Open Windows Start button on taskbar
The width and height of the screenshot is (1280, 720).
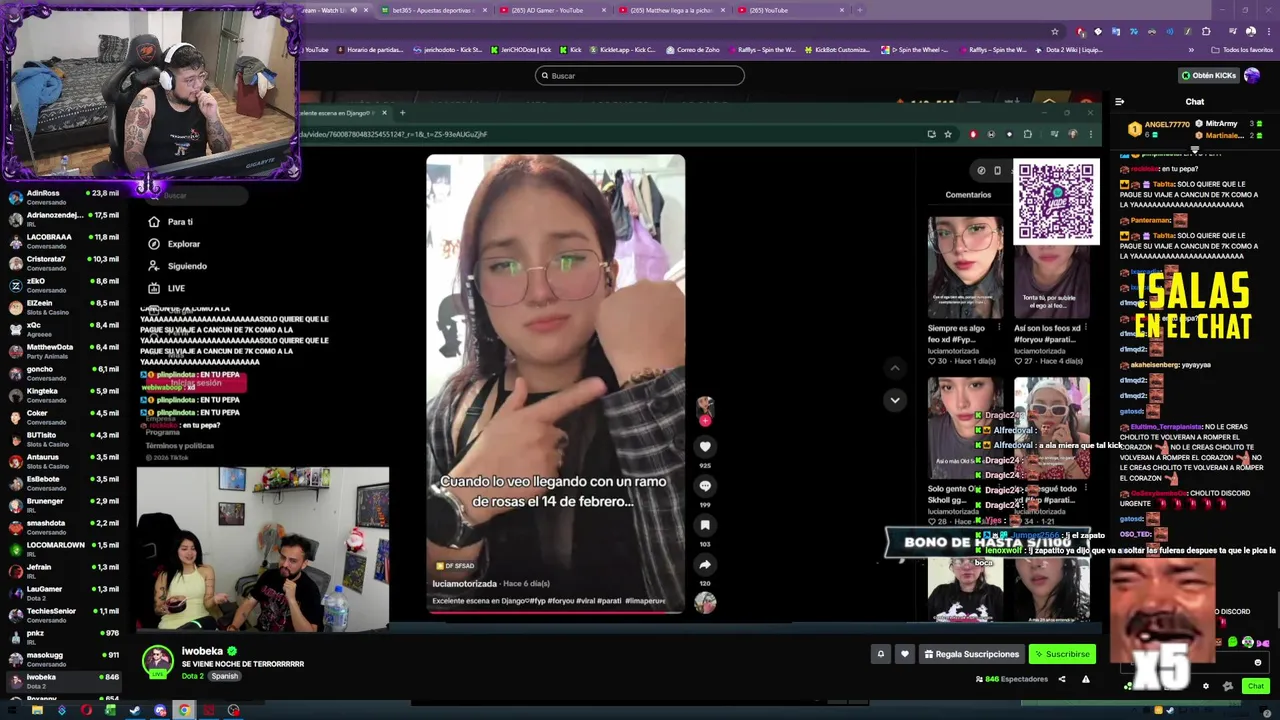[12, 711]
